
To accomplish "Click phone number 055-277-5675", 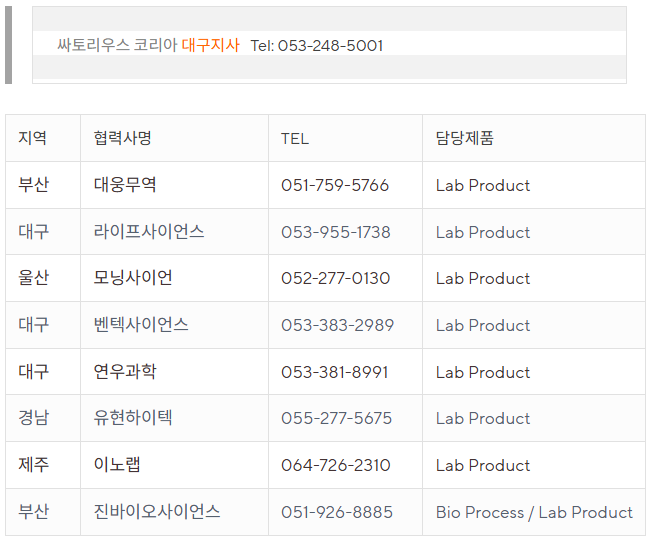I will click(x=336, y=418).
